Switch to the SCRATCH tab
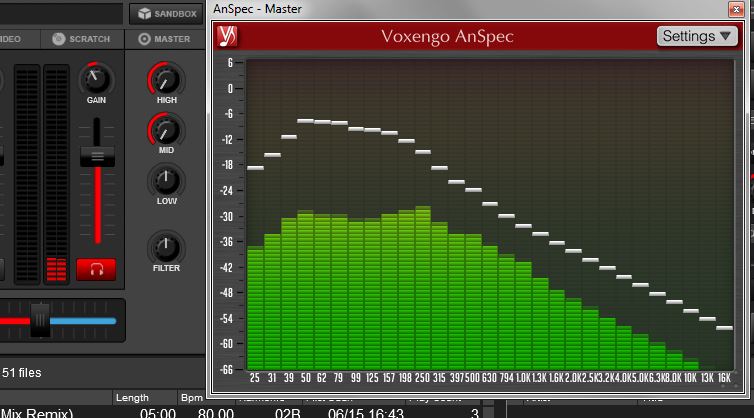 (88, 39)
